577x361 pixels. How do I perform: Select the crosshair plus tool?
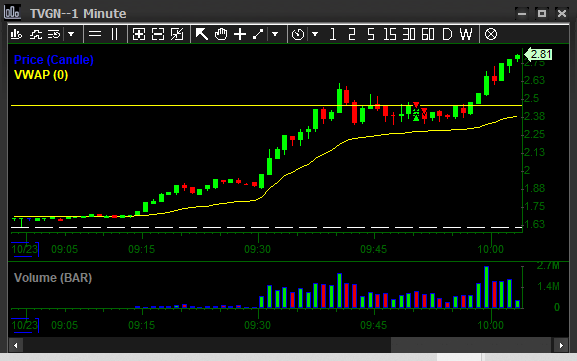pos(240,35)
